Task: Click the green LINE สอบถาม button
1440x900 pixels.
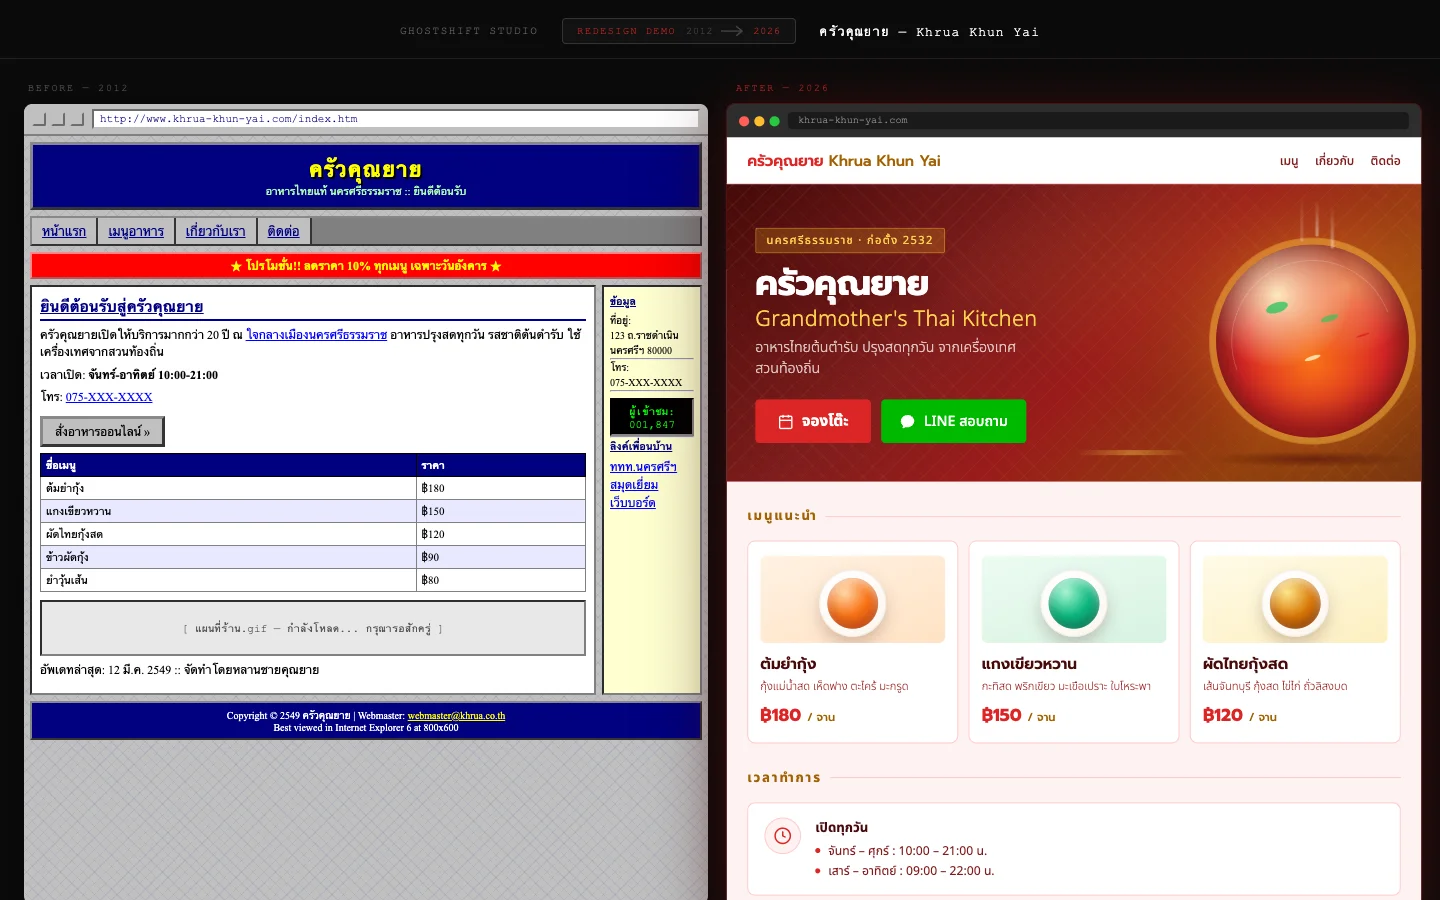Action: 953,421
